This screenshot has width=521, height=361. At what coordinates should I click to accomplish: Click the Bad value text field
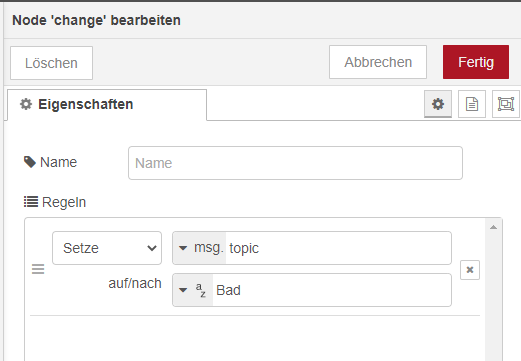pyautogui.click(x=332, y=290)
